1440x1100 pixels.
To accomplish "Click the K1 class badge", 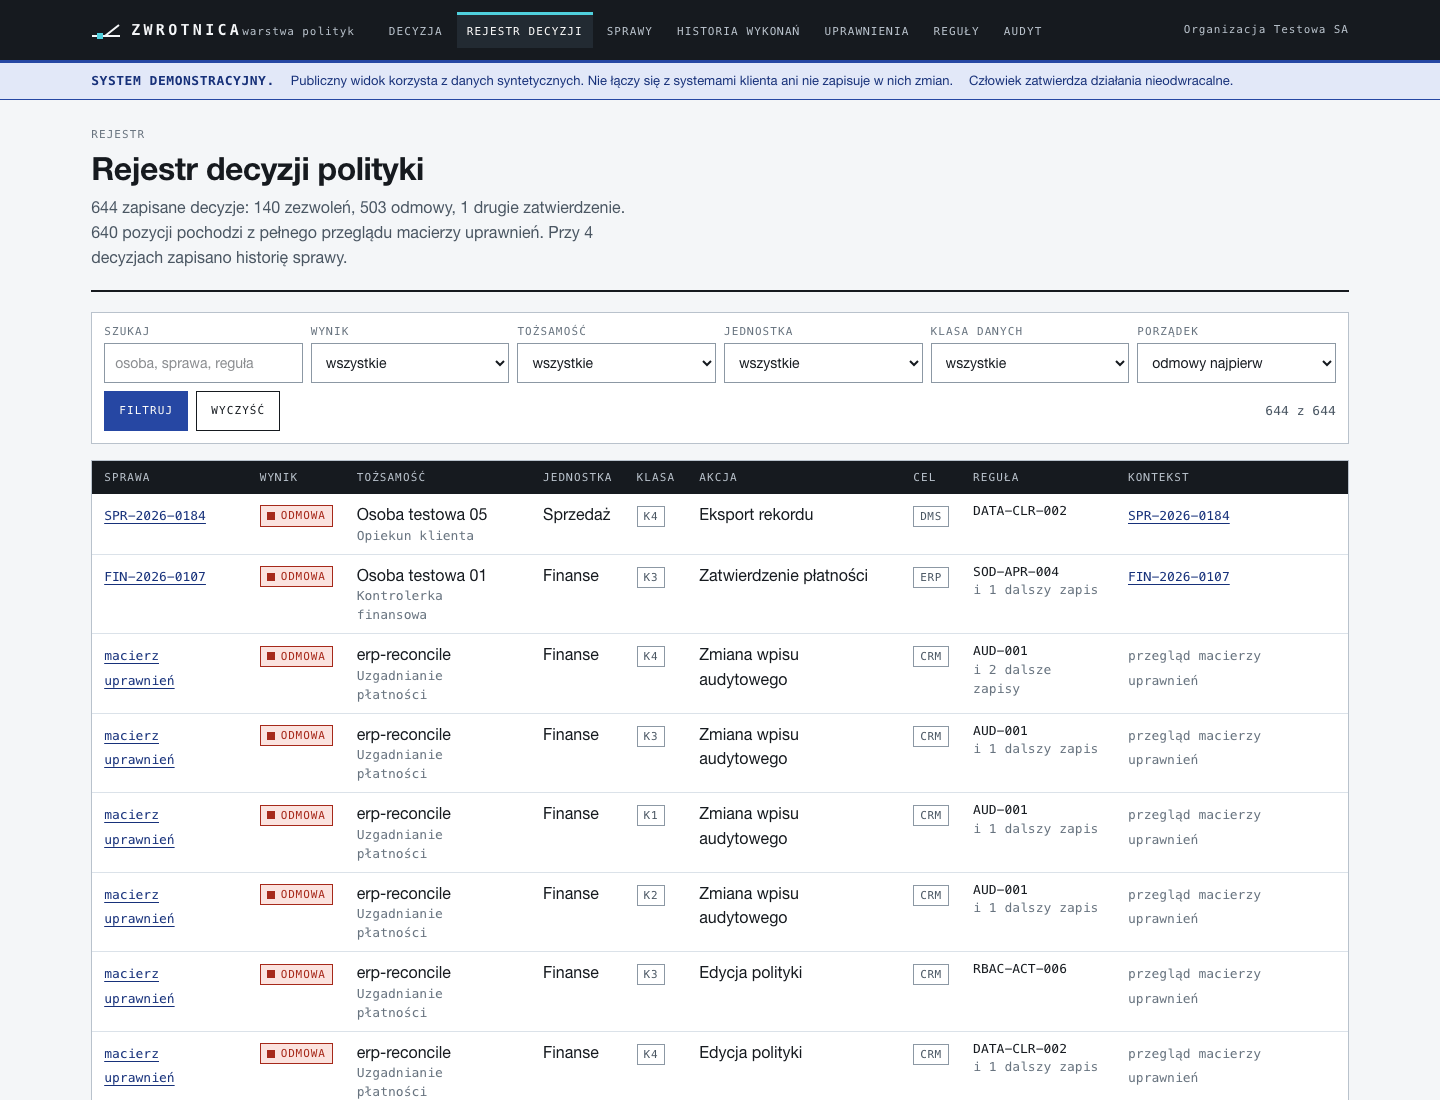I will [x=651, y=815].
